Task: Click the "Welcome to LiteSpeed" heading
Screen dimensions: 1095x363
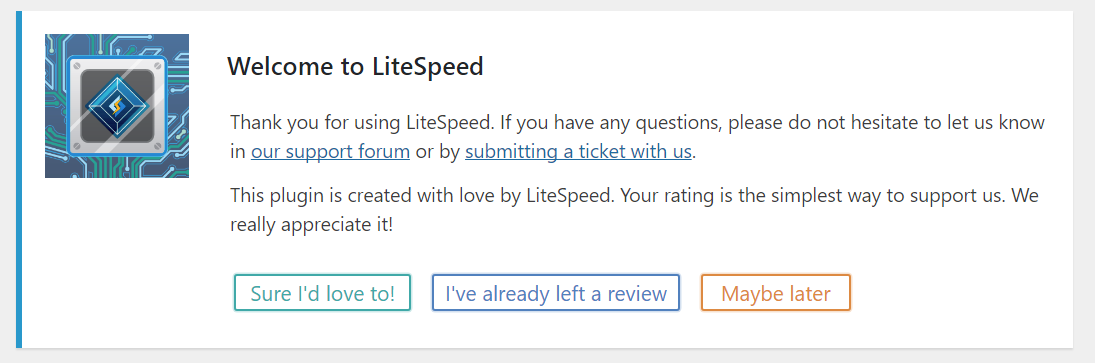Action: [x=355, y=67]
